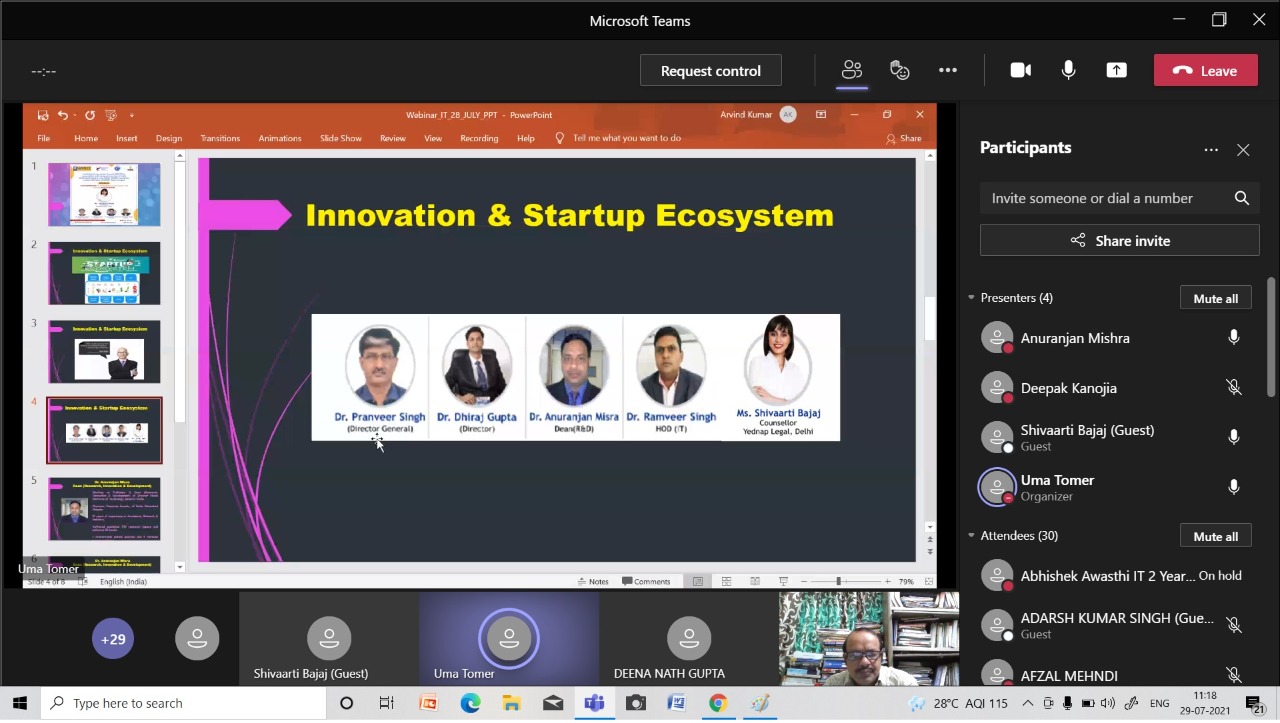This screenshot has height=723, width=1280.
Task: Open more actions ellipsis in meeting toolbar
Action: tap(947, 70)
